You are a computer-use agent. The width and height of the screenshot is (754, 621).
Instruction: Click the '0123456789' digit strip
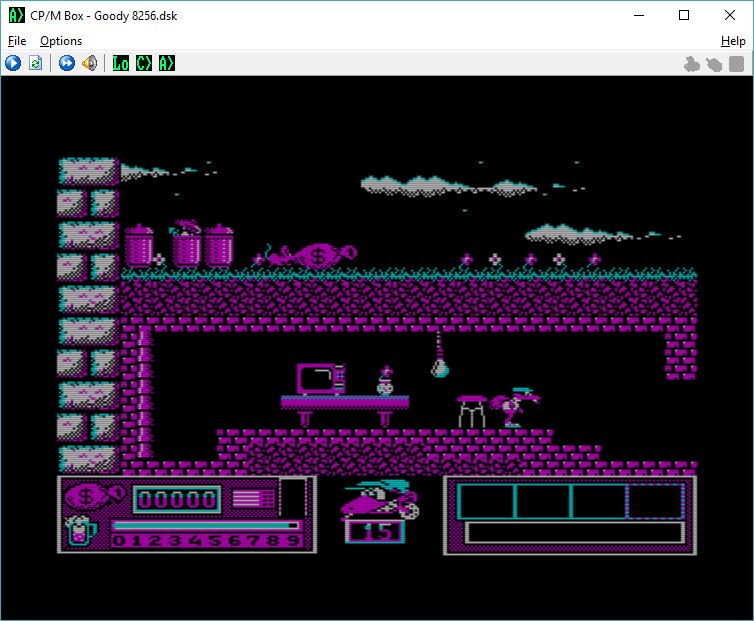[x=207, y=540]
